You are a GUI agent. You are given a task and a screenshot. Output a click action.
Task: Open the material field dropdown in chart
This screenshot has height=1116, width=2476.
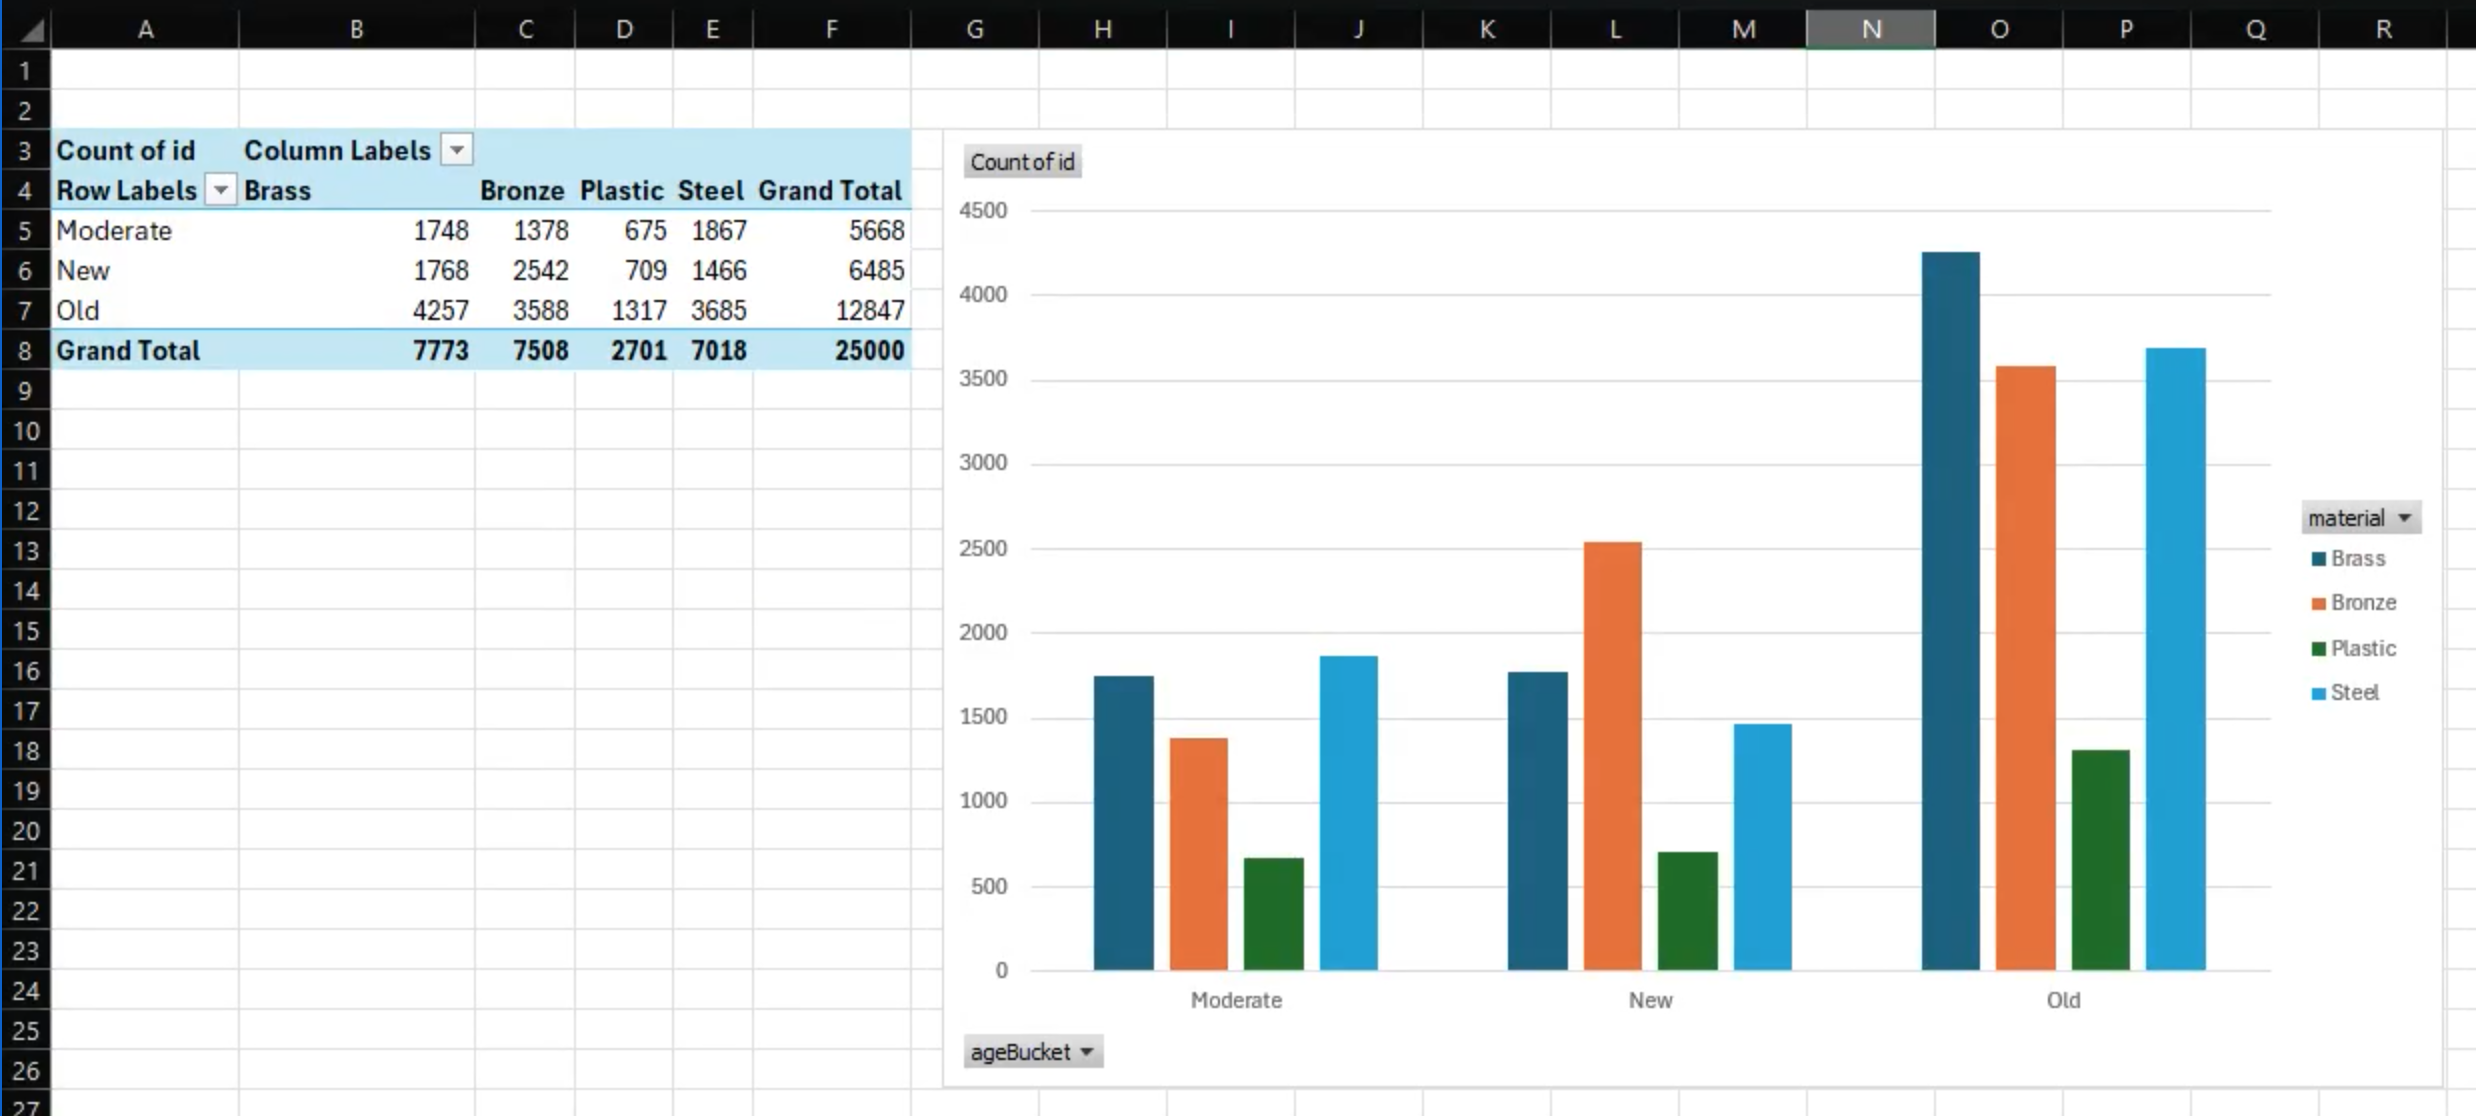(2360, 517)
